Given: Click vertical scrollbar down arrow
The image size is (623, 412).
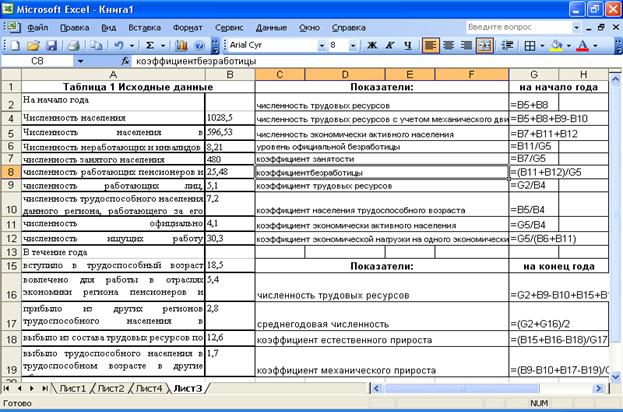Looking at the screenshot, I should 615,376.
